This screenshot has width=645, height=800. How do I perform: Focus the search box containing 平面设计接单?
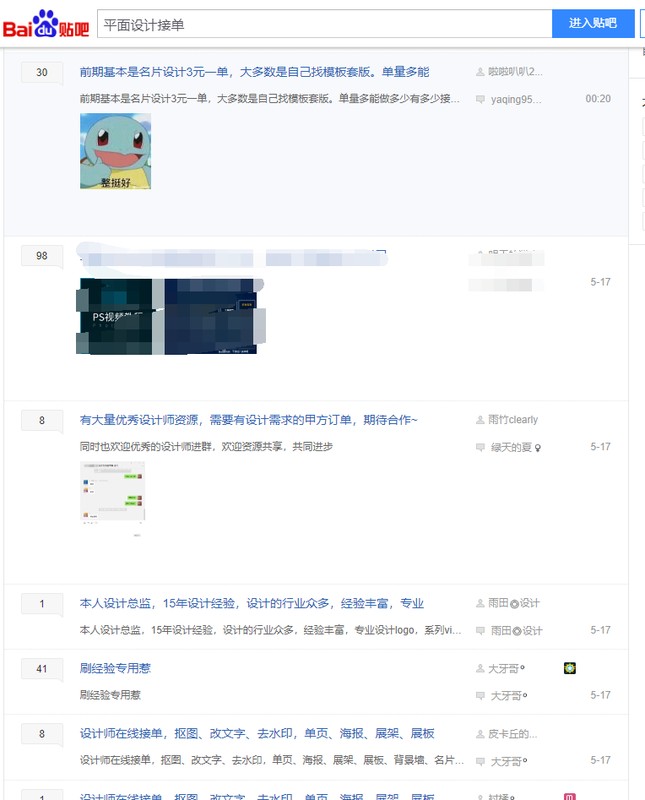pyautogui.click(x=325, y=24)
